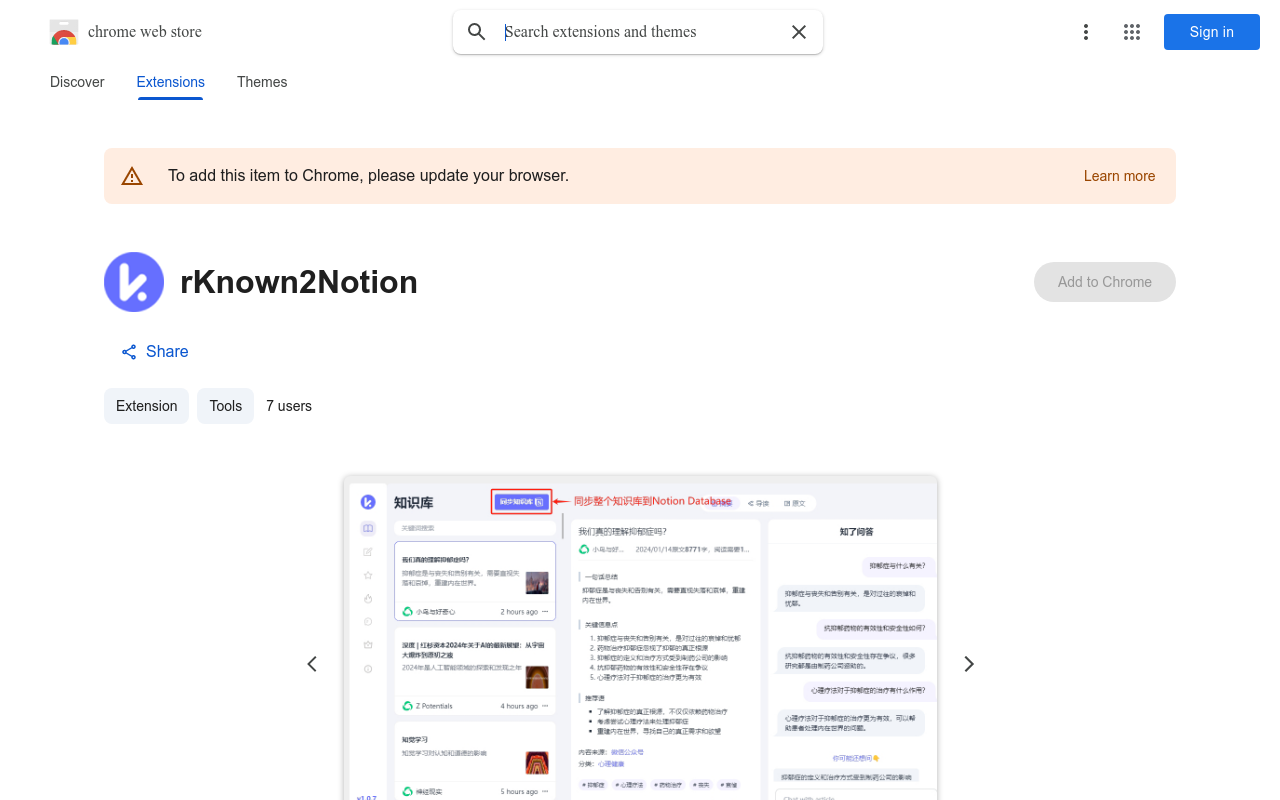1280x800 pixels.
Task: Click the rKnown2Notion extension logo
Action: pyautogui.click(x=134, y=282)
